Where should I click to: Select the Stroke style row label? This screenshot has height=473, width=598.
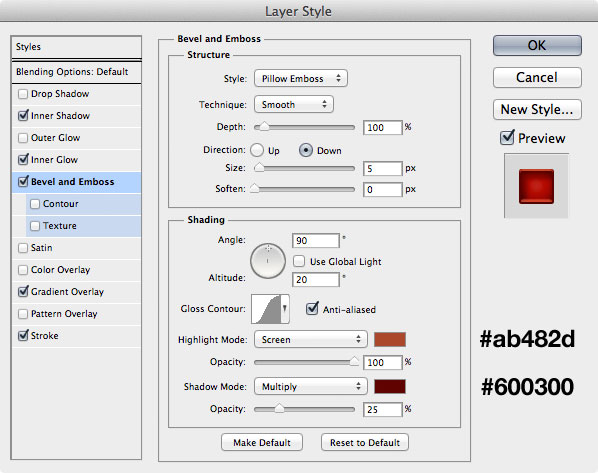point(45,336)
